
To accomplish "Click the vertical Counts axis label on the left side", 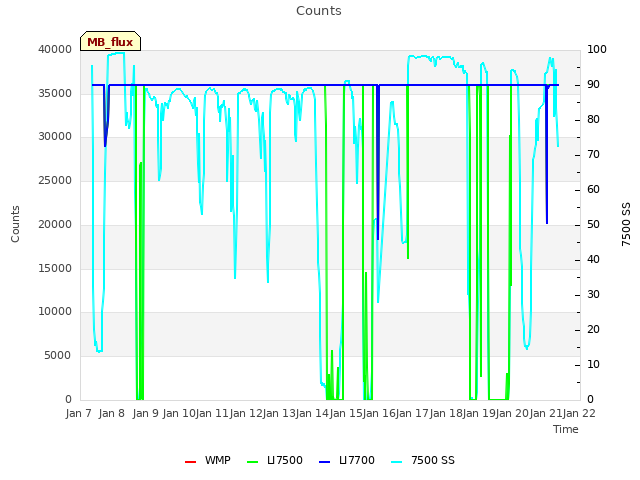I will pyautogui.click(x=15, y=224).
